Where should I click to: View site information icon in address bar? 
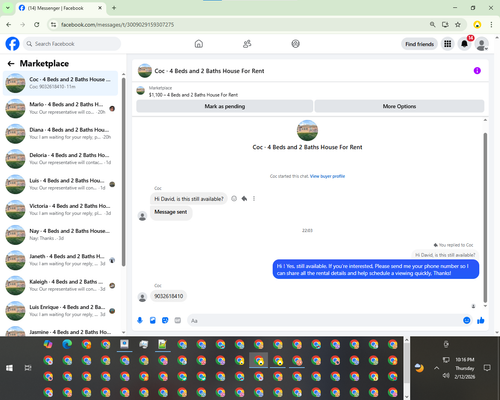coord(53,24)
